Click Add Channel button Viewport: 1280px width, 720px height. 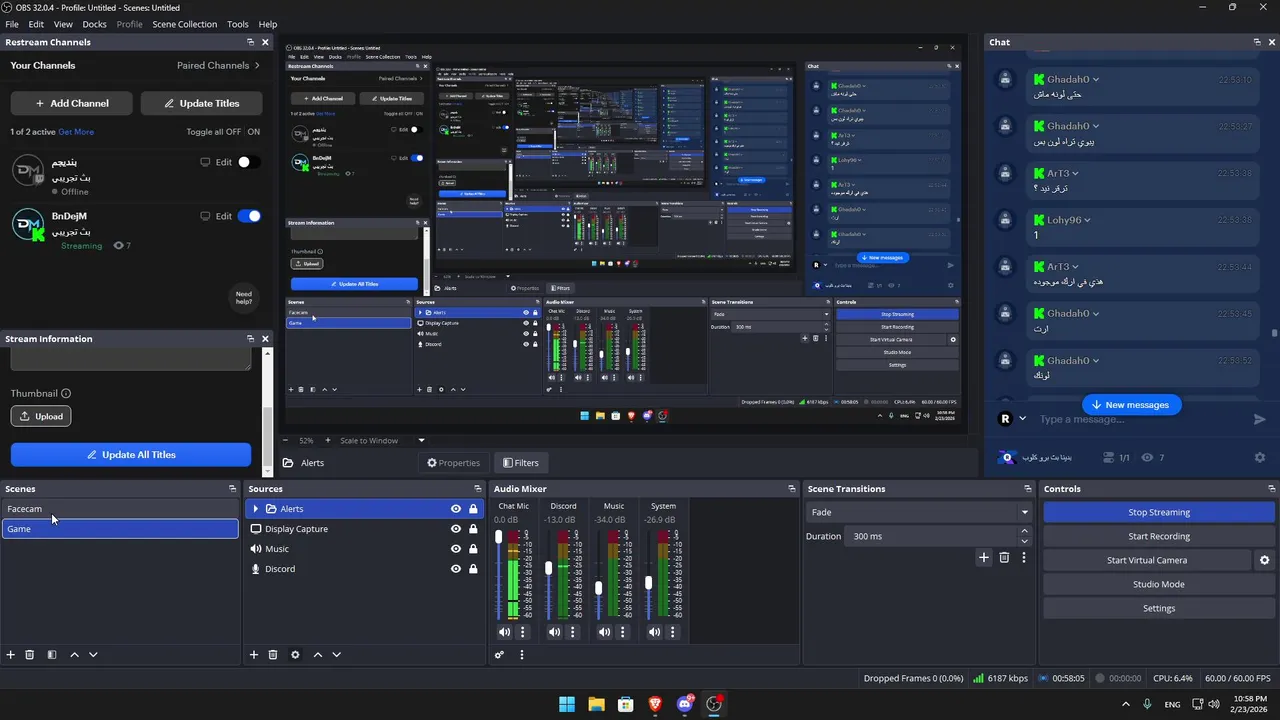[72, 103]
